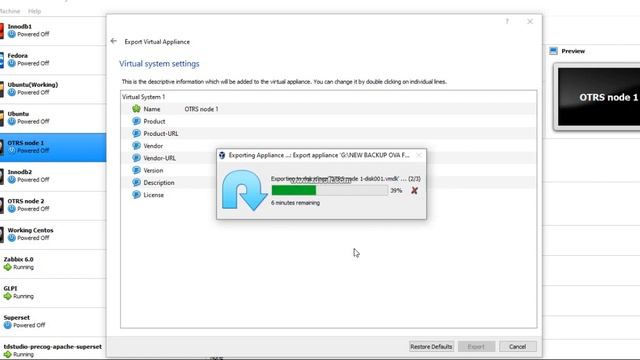Click the License label
The image size is (640, 360).
pos(153,195)
